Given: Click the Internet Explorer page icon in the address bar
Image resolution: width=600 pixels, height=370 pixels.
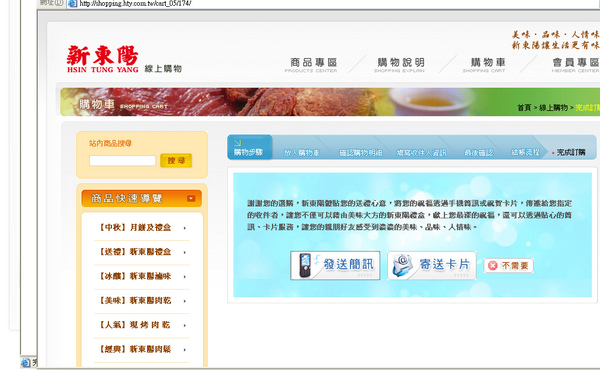Looking at the screenshot, I should [x=72, y=3].
